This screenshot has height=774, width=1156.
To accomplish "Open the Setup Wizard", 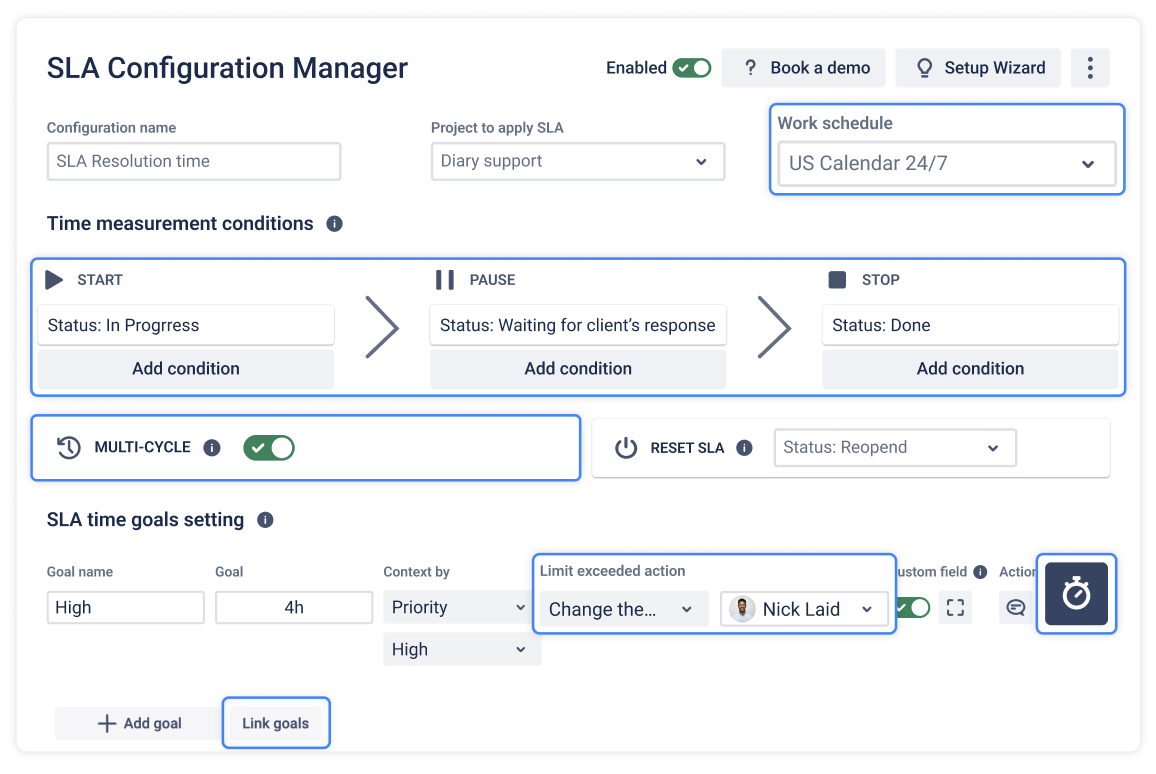I will 978,68.
